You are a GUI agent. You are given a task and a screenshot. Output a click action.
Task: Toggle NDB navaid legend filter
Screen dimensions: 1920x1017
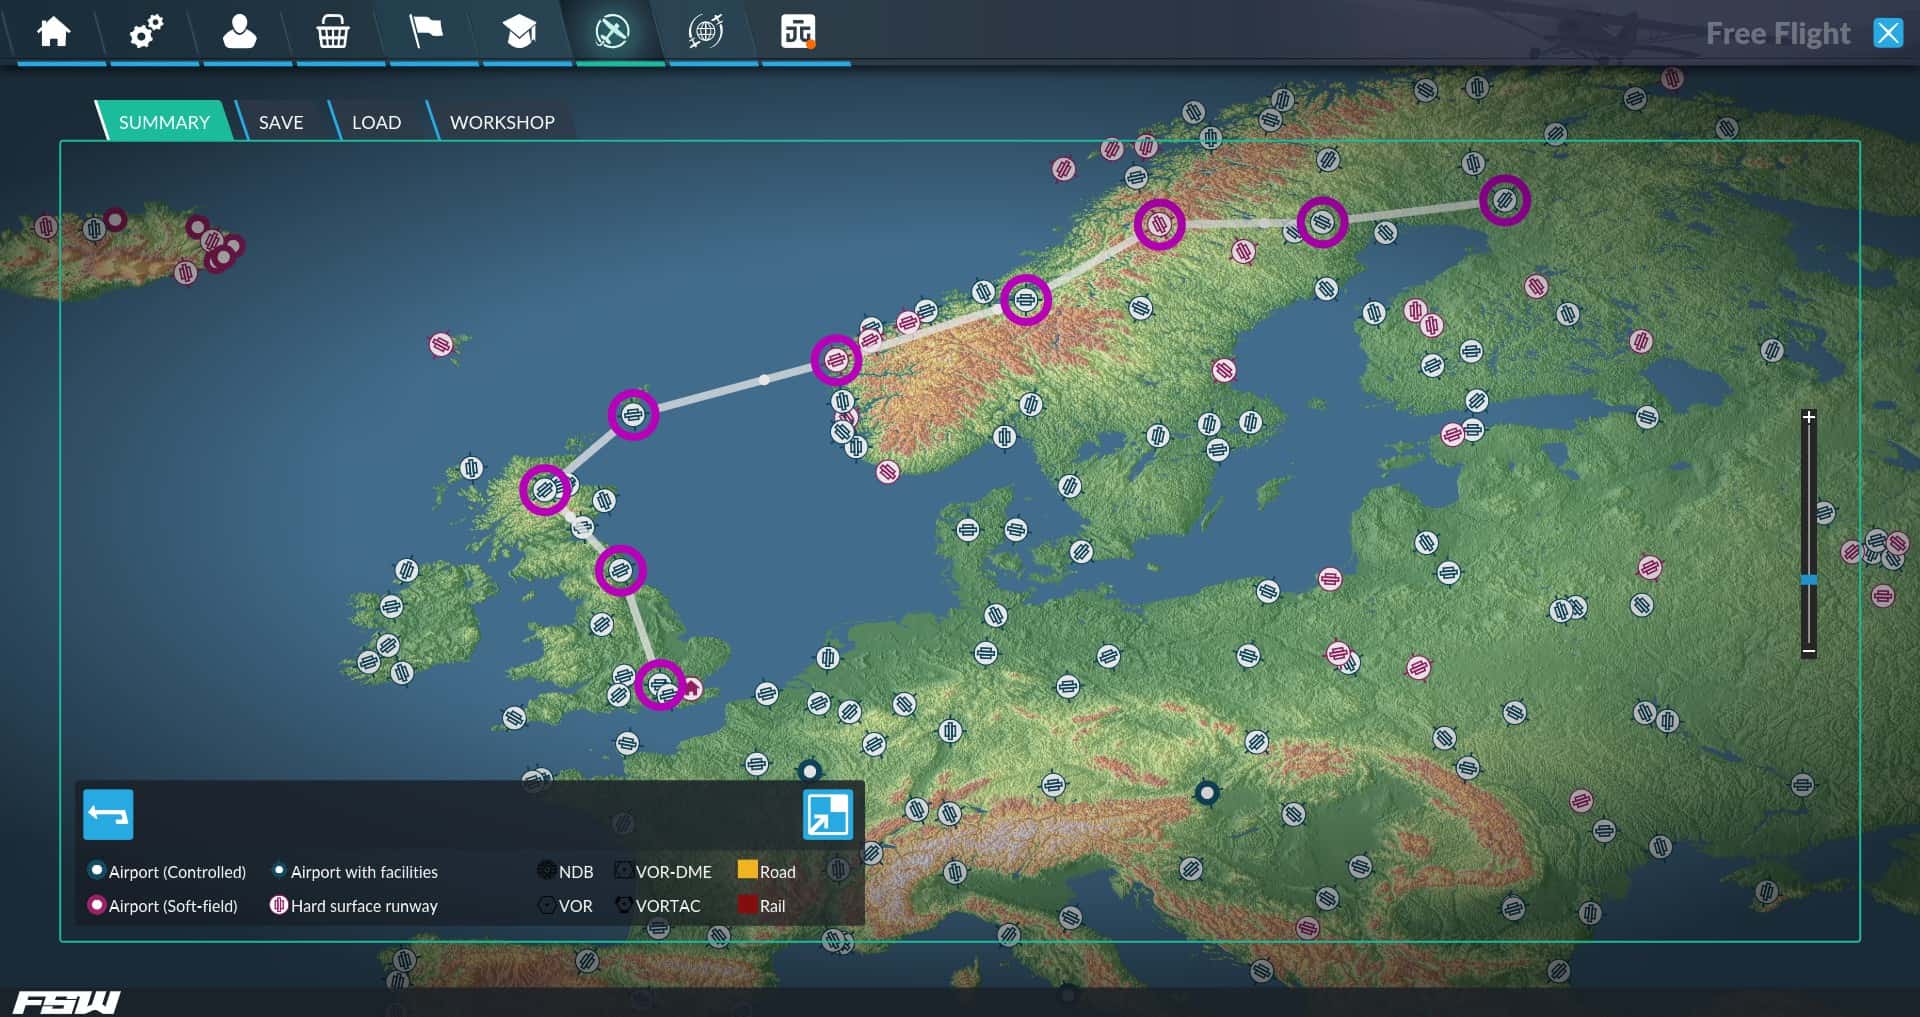(x=565, y=872)
